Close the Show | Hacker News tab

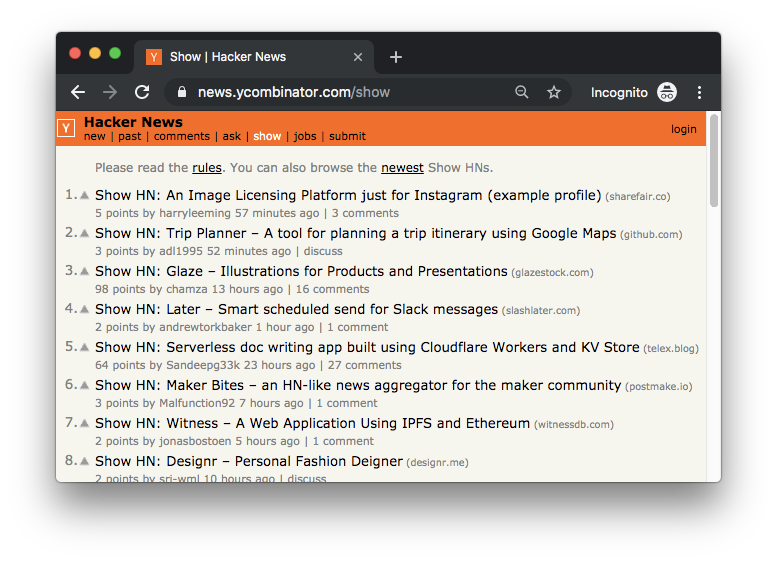[358, 57]
